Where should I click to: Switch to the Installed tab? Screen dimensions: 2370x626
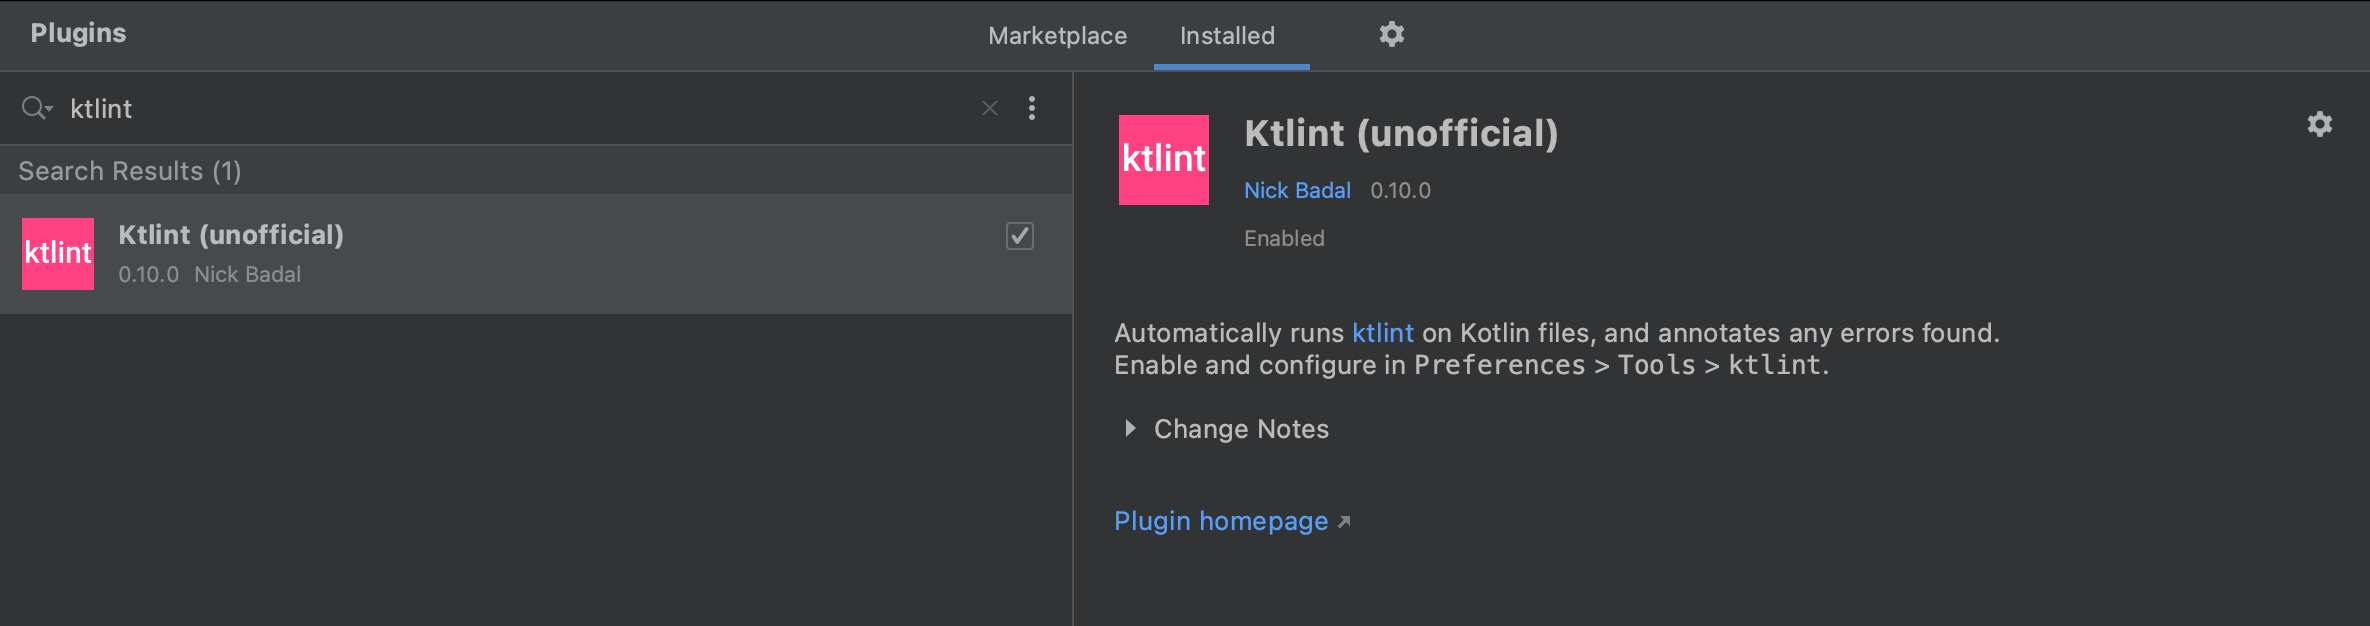pos(1227,36)
